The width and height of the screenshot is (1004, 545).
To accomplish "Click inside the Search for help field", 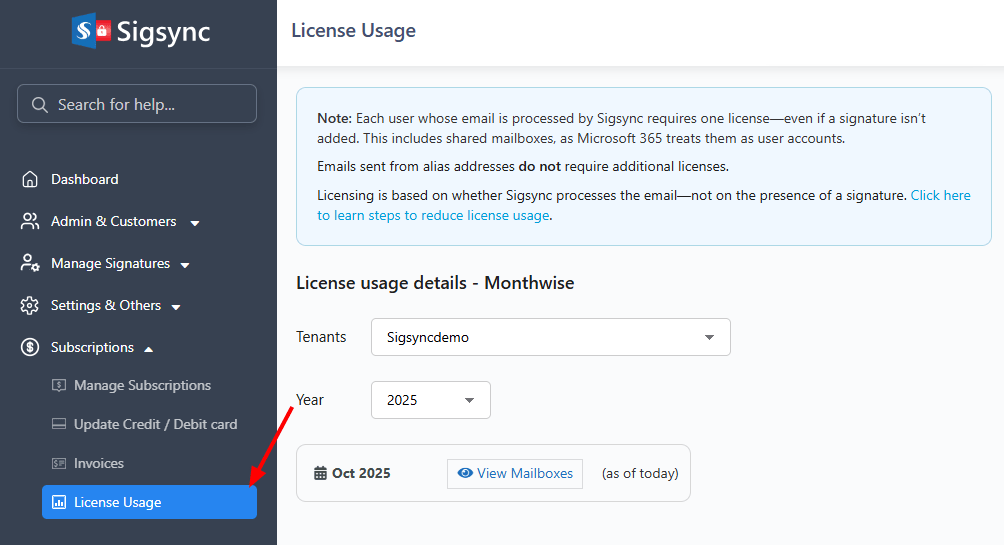I will point(145,104).
